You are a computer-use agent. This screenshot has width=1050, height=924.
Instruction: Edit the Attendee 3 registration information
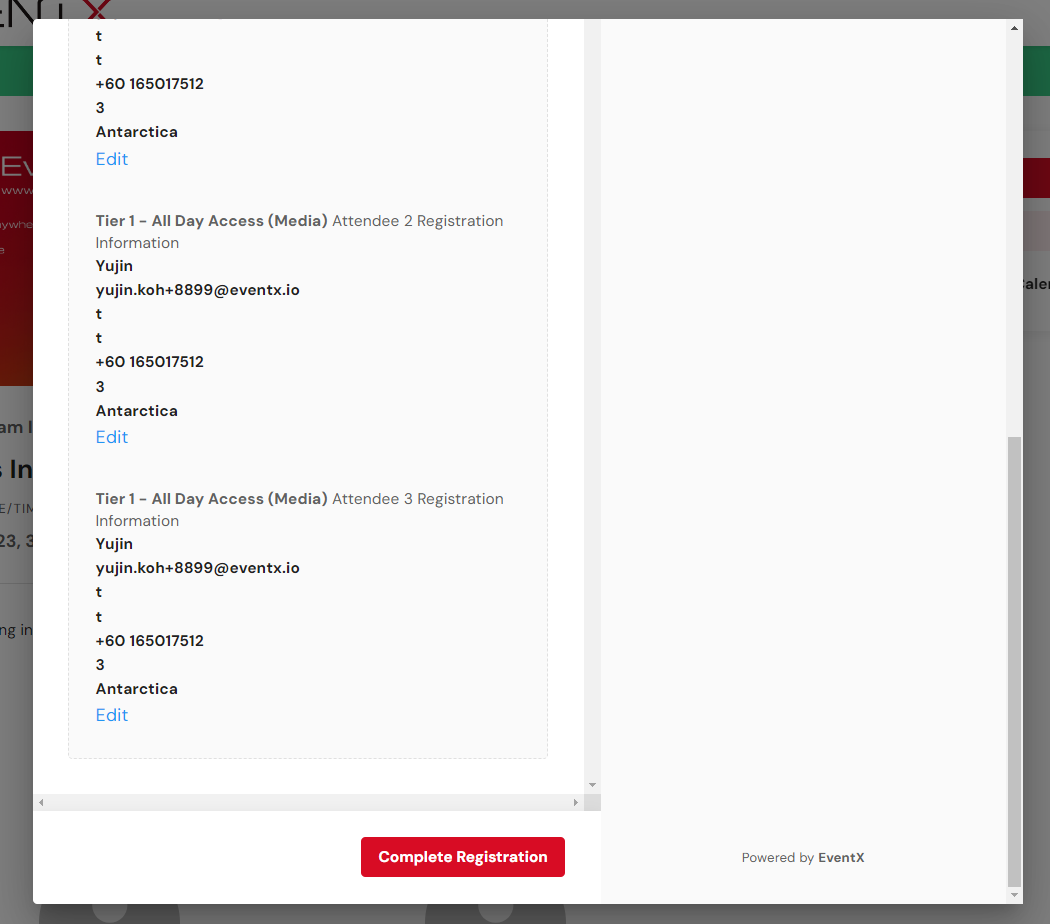coord(112,715)
